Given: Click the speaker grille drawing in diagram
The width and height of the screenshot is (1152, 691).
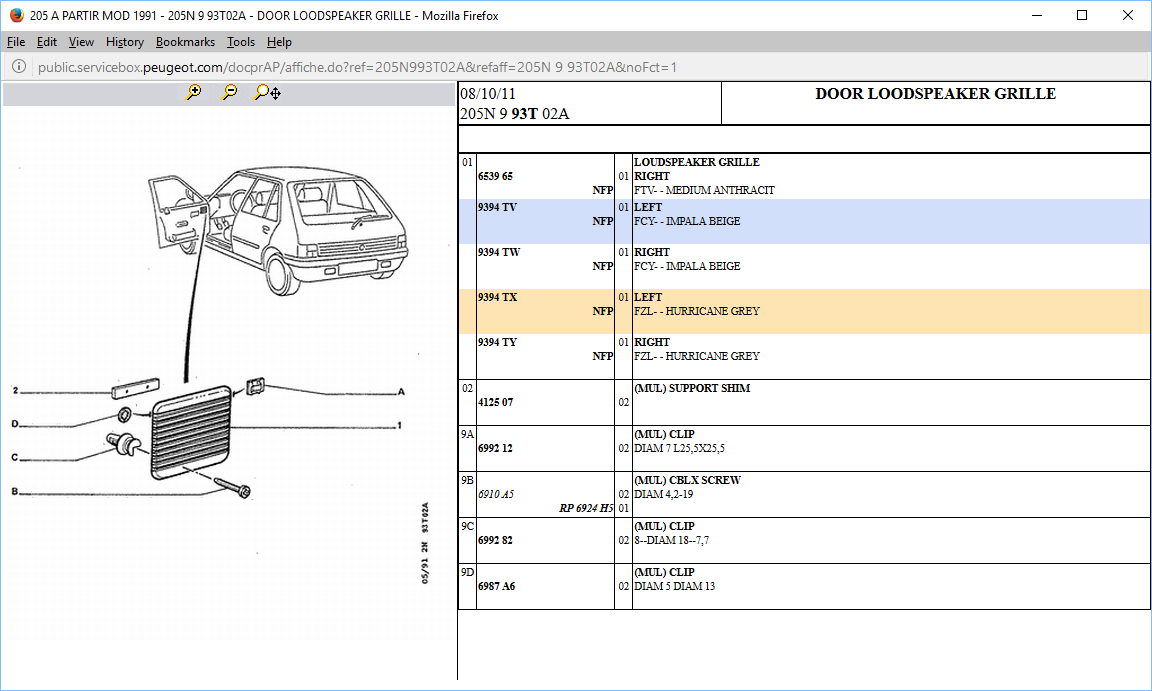Looking at the screenshot, I should 191,433.
